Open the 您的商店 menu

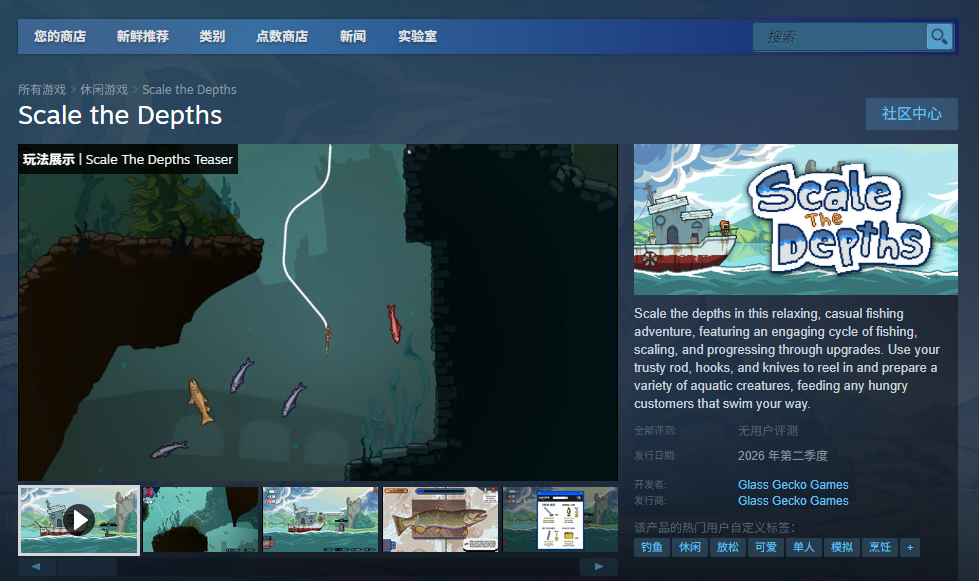[x=60, y=37]
